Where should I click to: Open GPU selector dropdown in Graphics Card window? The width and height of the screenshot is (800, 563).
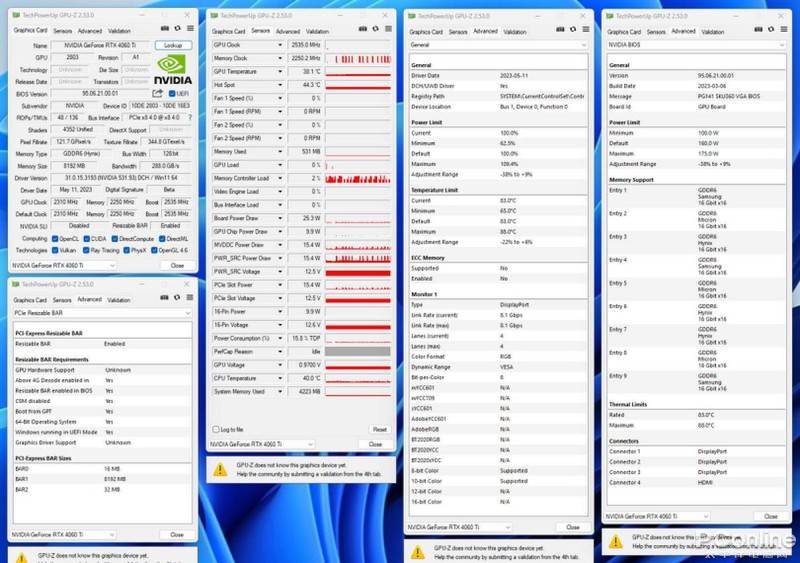point(63,265)
